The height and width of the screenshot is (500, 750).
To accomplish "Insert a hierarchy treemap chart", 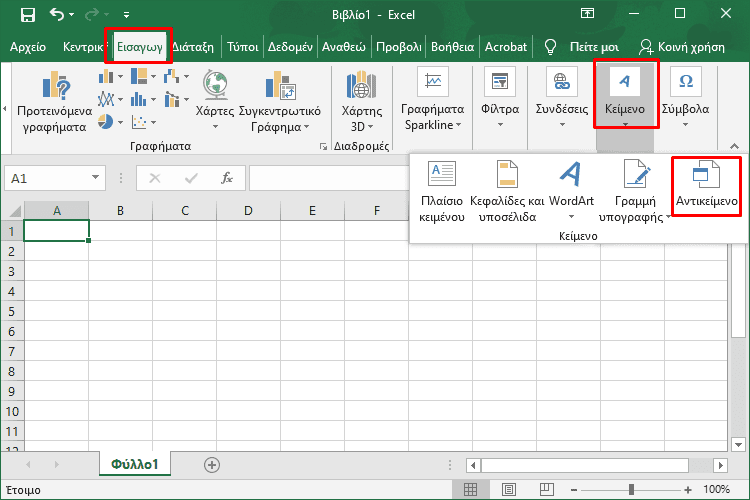I will point(143,76).
